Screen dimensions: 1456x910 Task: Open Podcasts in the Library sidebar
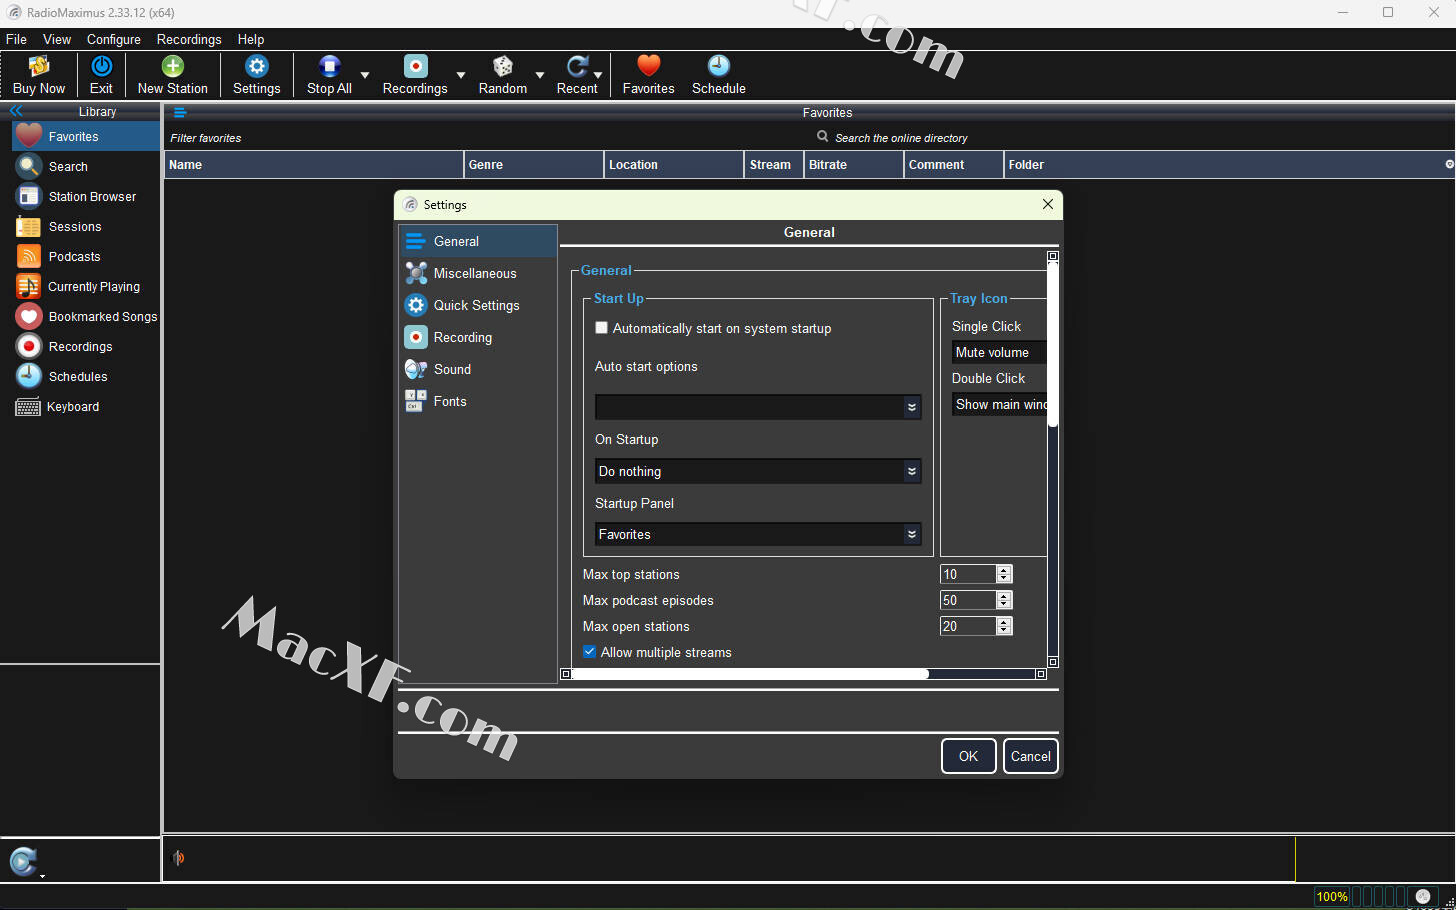coord(74,257)
